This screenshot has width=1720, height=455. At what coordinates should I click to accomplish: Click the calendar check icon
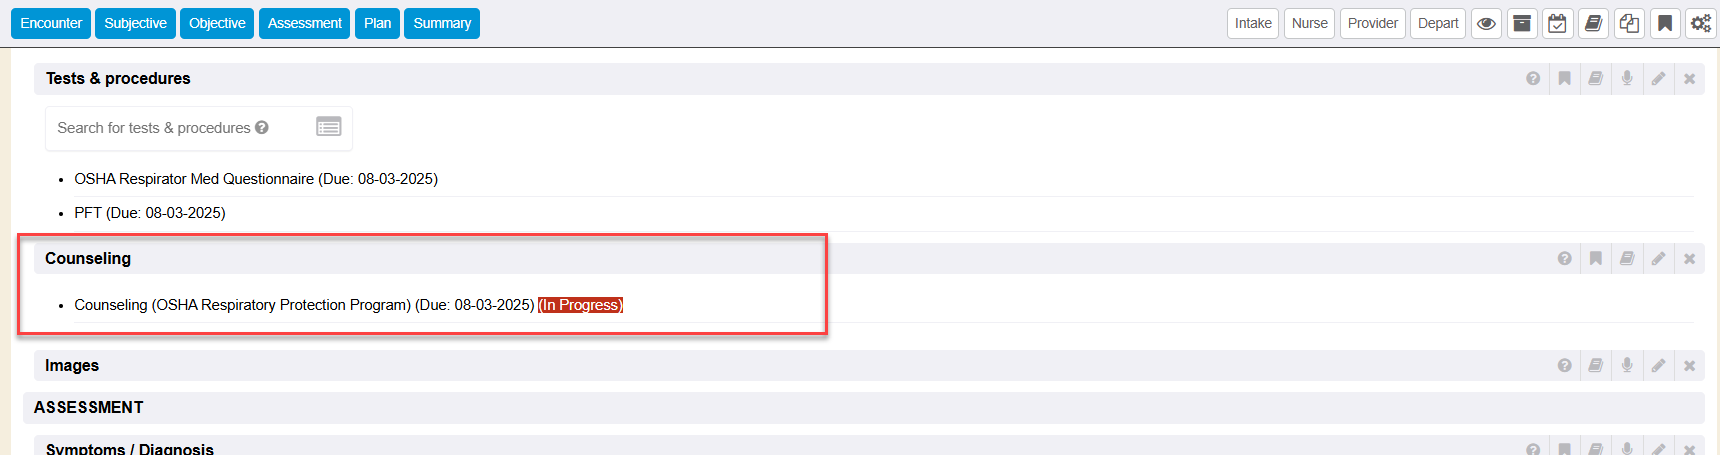1558,24
